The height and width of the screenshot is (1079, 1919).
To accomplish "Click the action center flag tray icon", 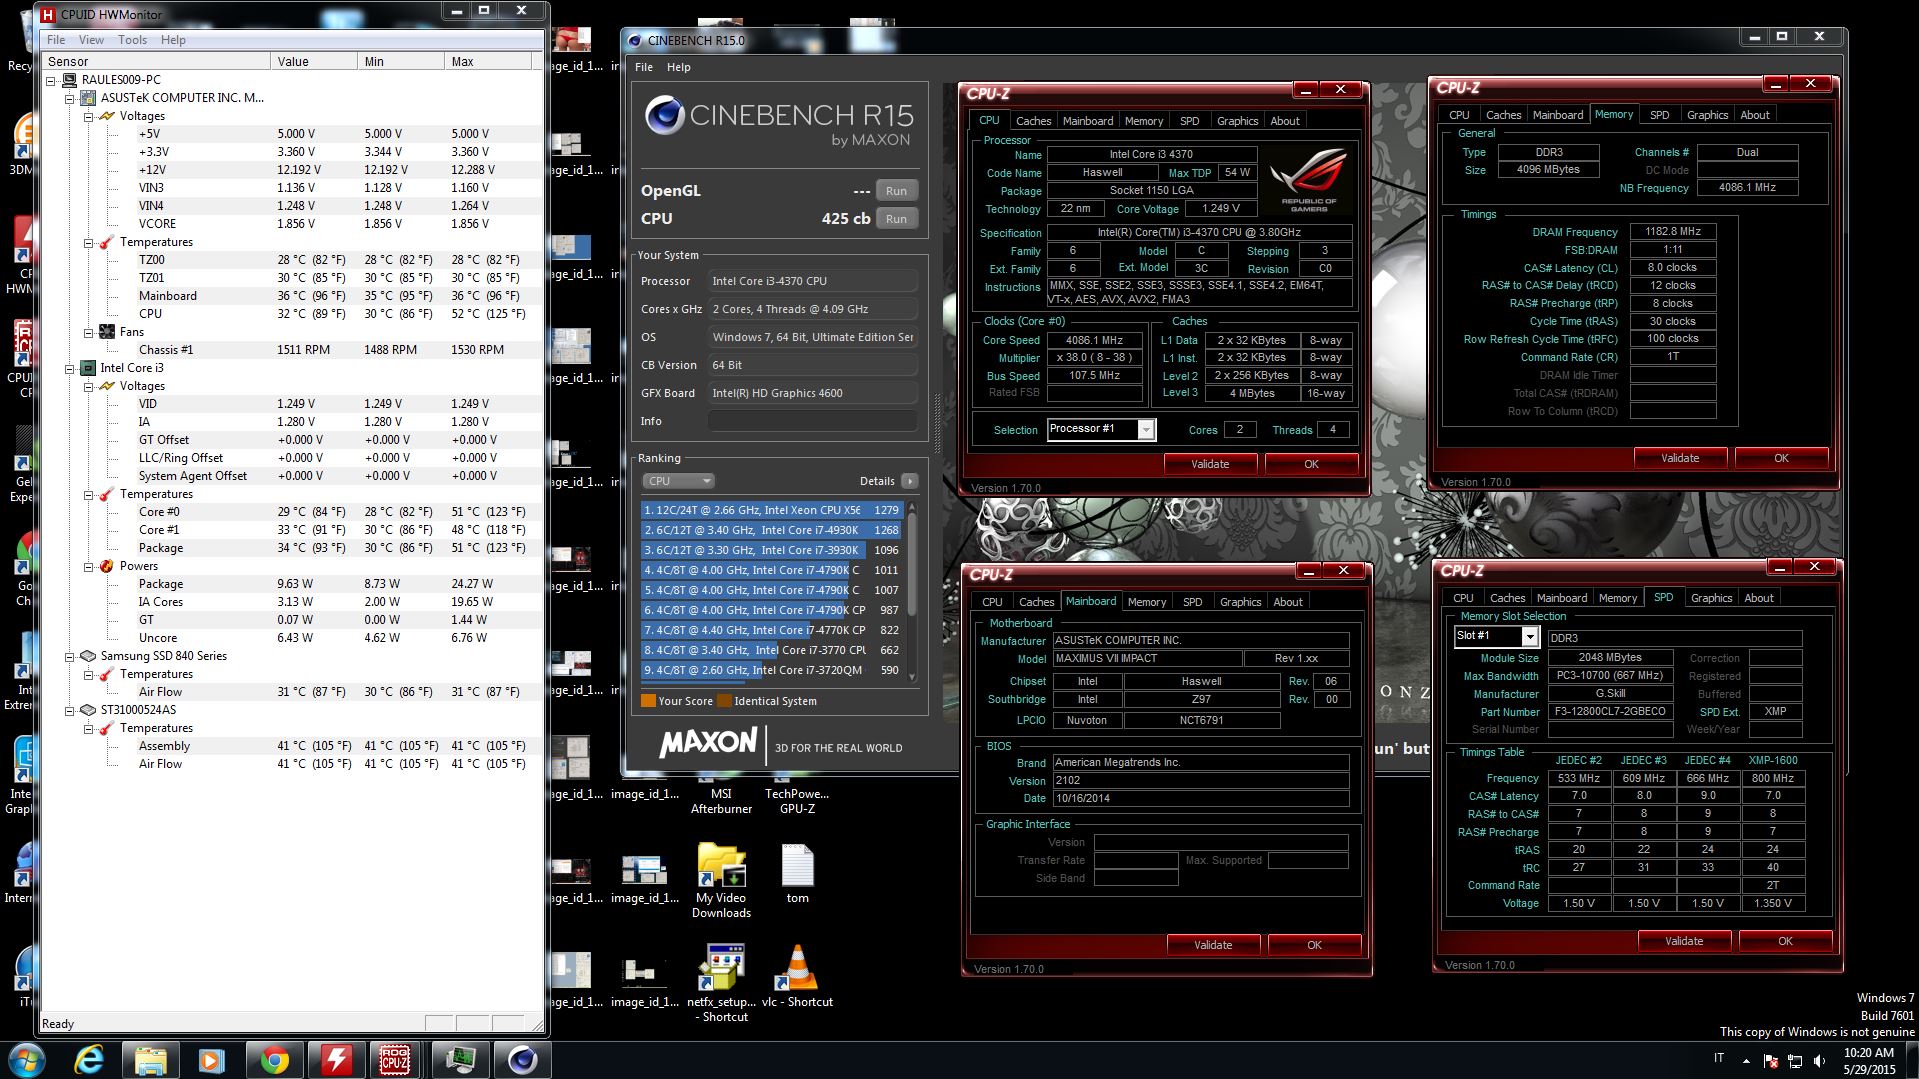I will (1771, 1060).
